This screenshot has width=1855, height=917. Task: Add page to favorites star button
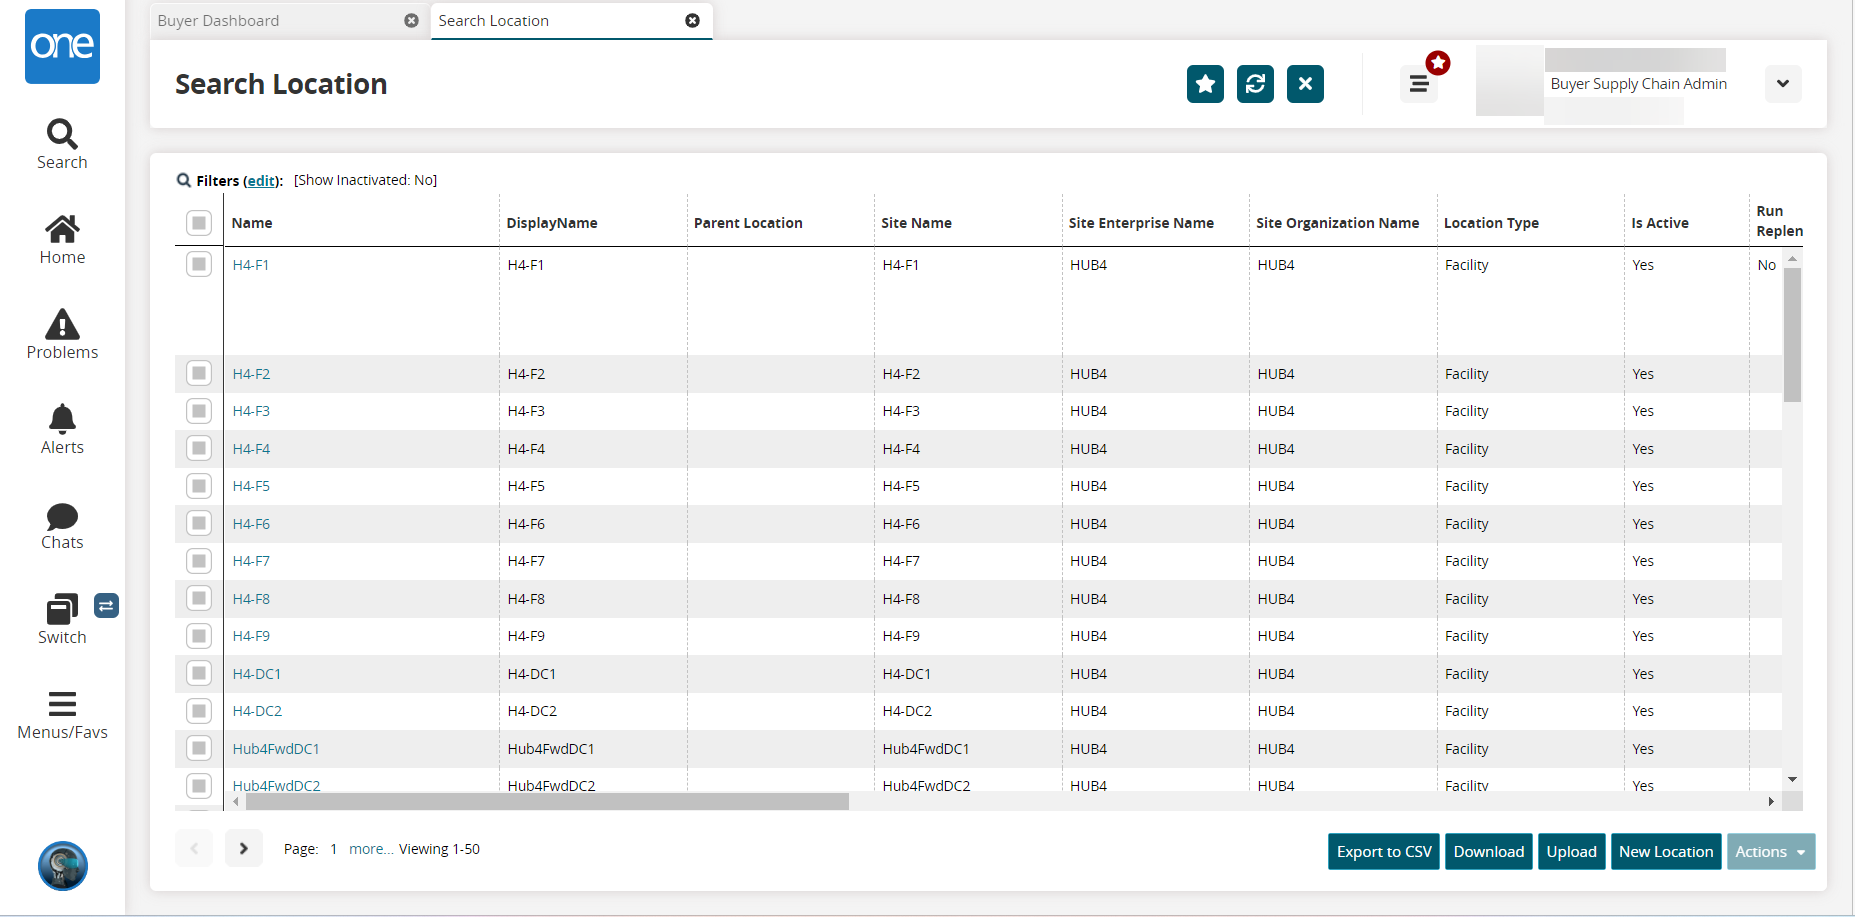pyautogui.click(x=1205, y=84)
